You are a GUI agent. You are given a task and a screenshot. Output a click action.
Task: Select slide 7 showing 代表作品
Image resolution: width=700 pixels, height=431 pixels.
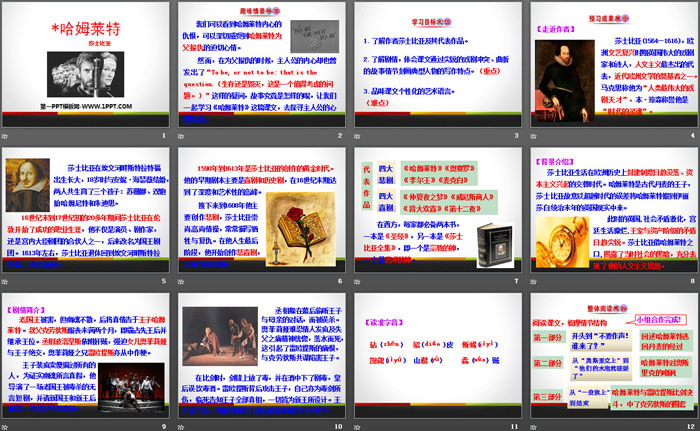[438, 210]
